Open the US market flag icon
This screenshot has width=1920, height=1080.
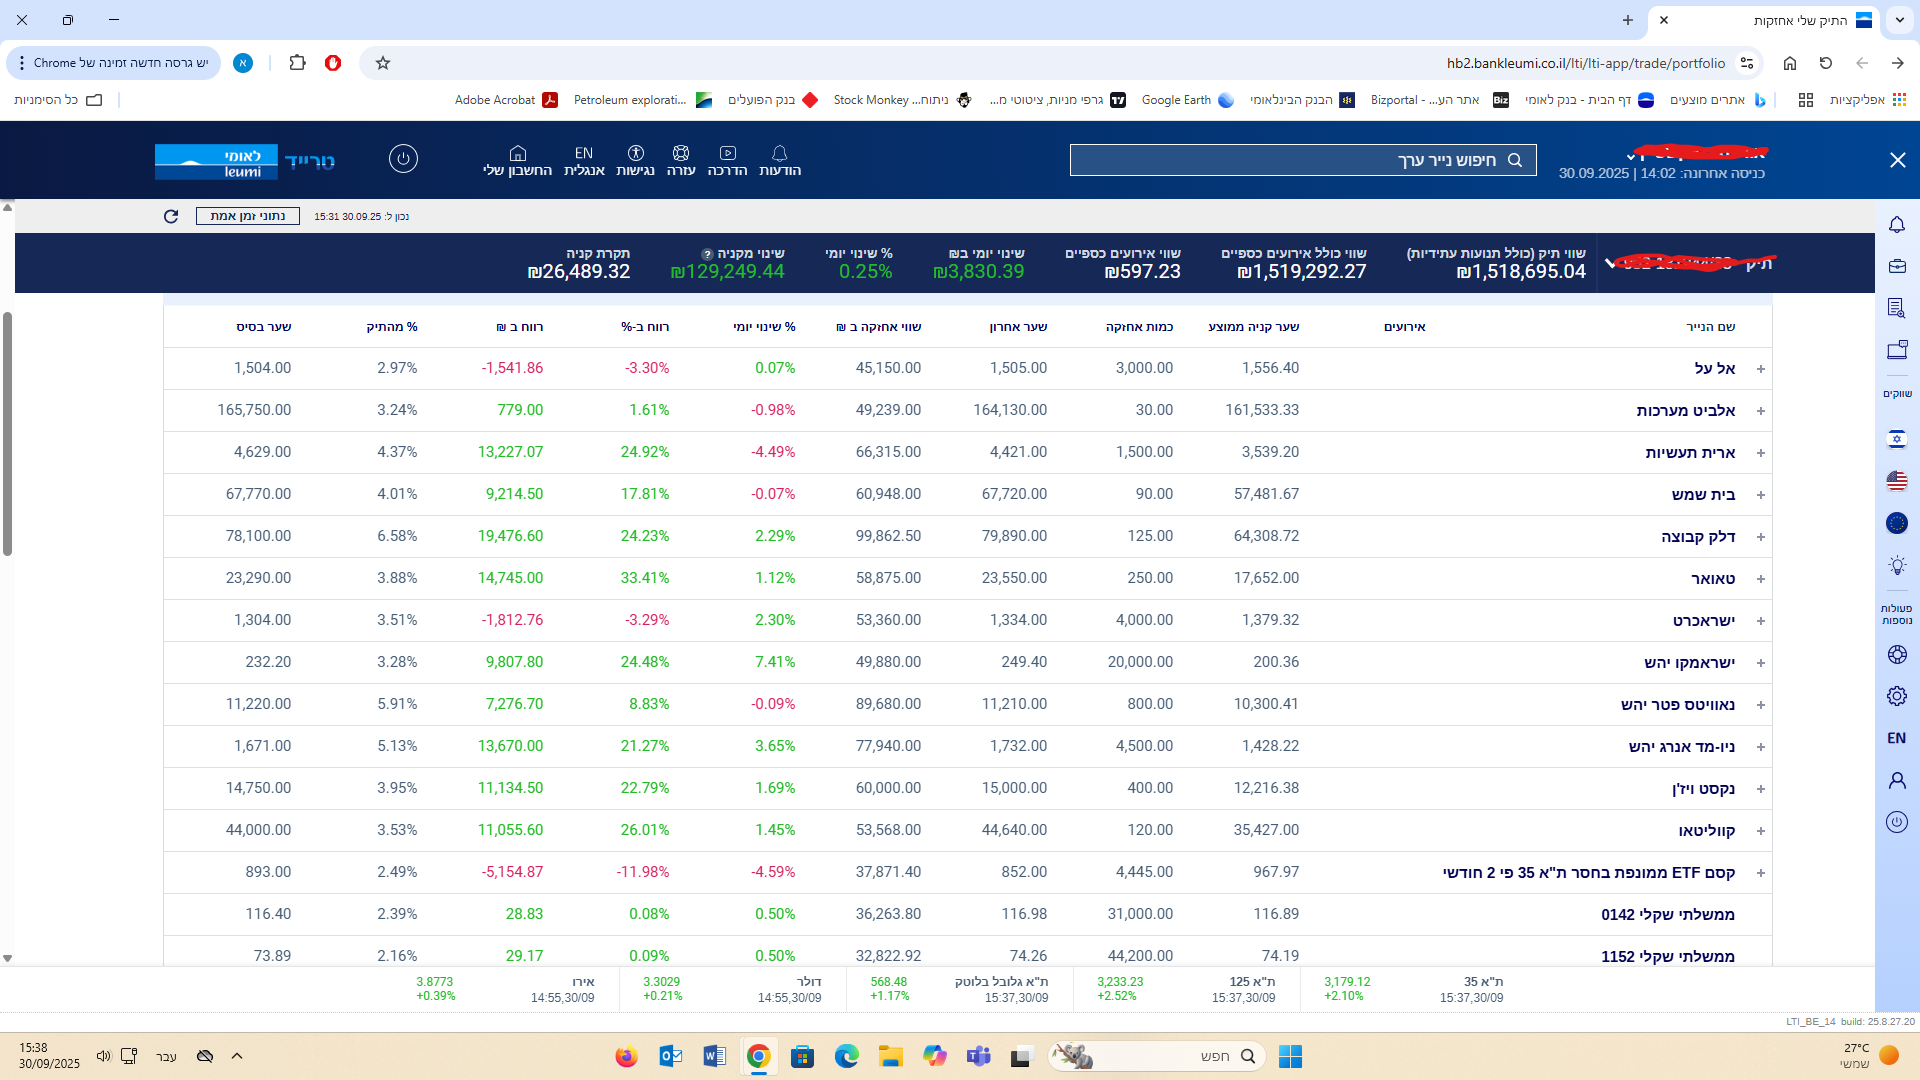click(1896, 481)
